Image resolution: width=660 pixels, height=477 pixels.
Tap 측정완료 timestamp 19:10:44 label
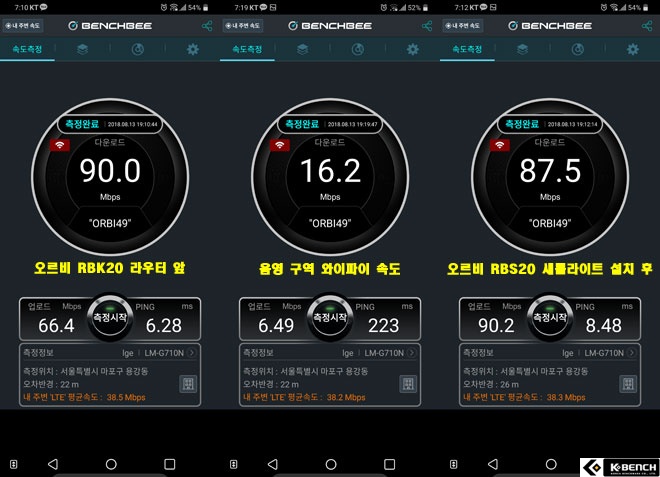tap(110, 124)
